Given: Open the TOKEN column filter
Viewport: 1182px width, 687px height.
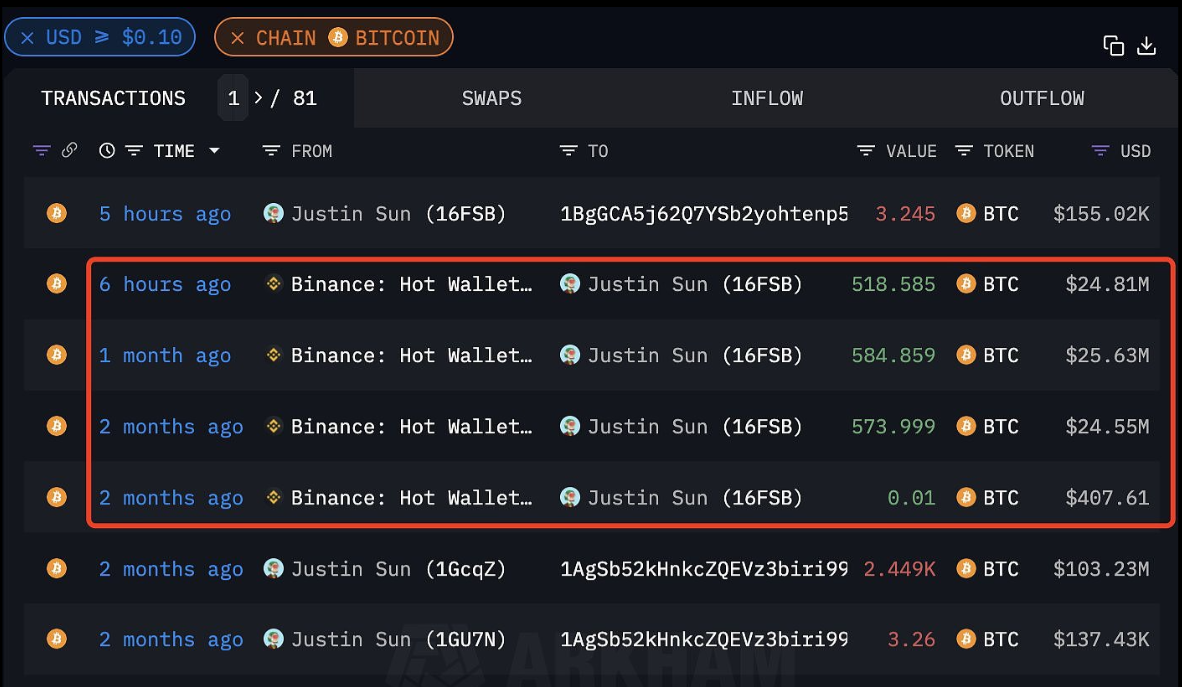Looking at the screenshot, I should [x=964, y=151].
